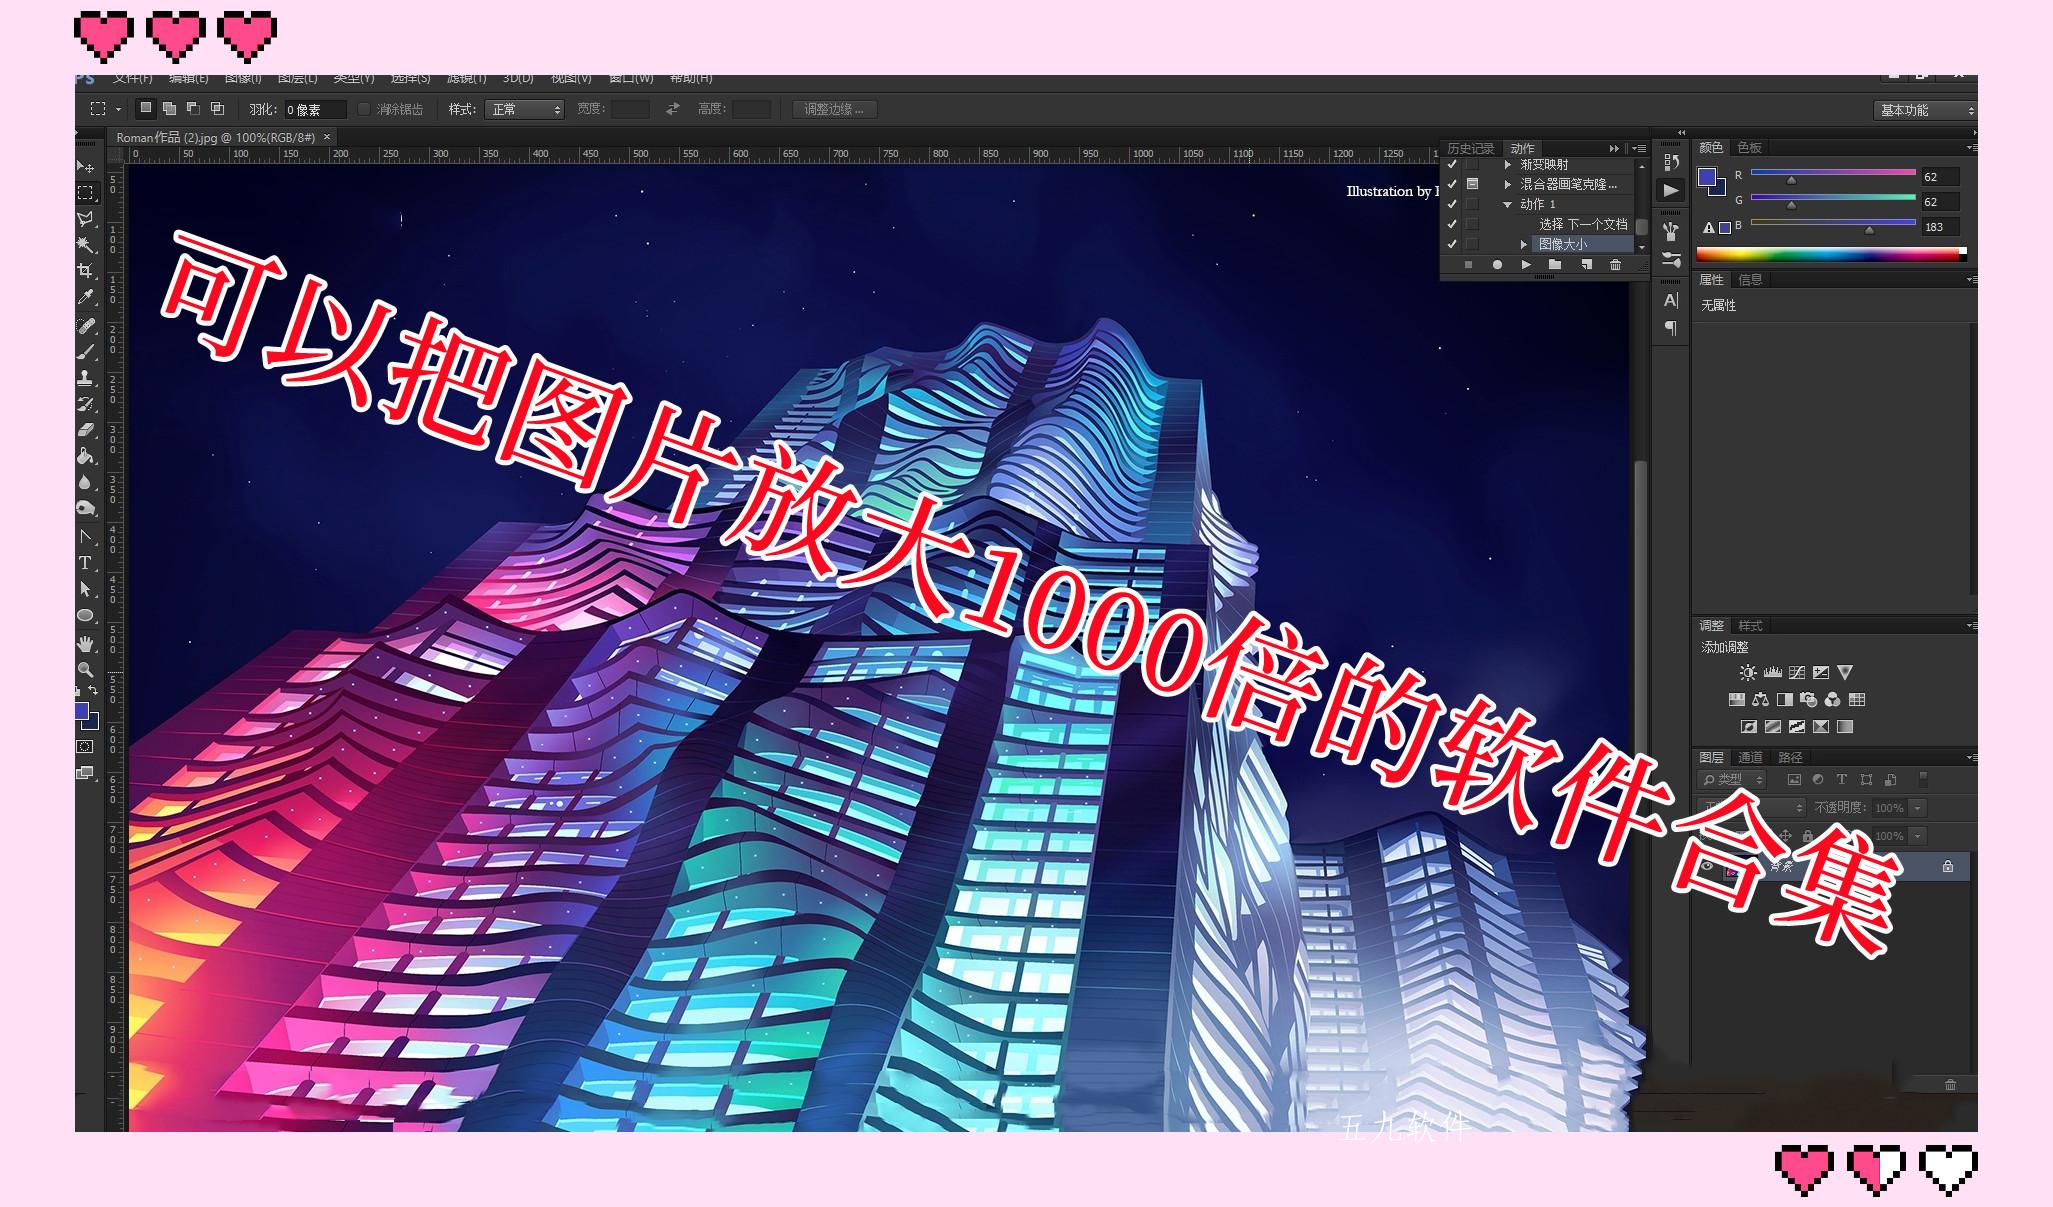The height and width of the screenshot is (1207, 2053).
Task: Select the Eyedropper tool
Action: pyautogui.click(x=86, y=298)
